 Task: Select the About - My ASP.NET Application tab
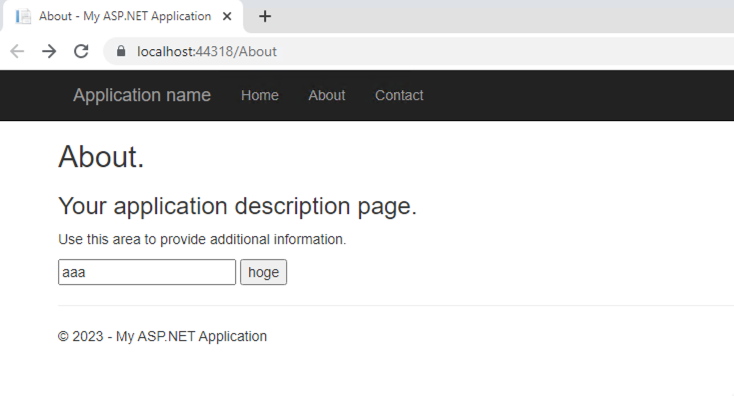(x=123, y=16)
